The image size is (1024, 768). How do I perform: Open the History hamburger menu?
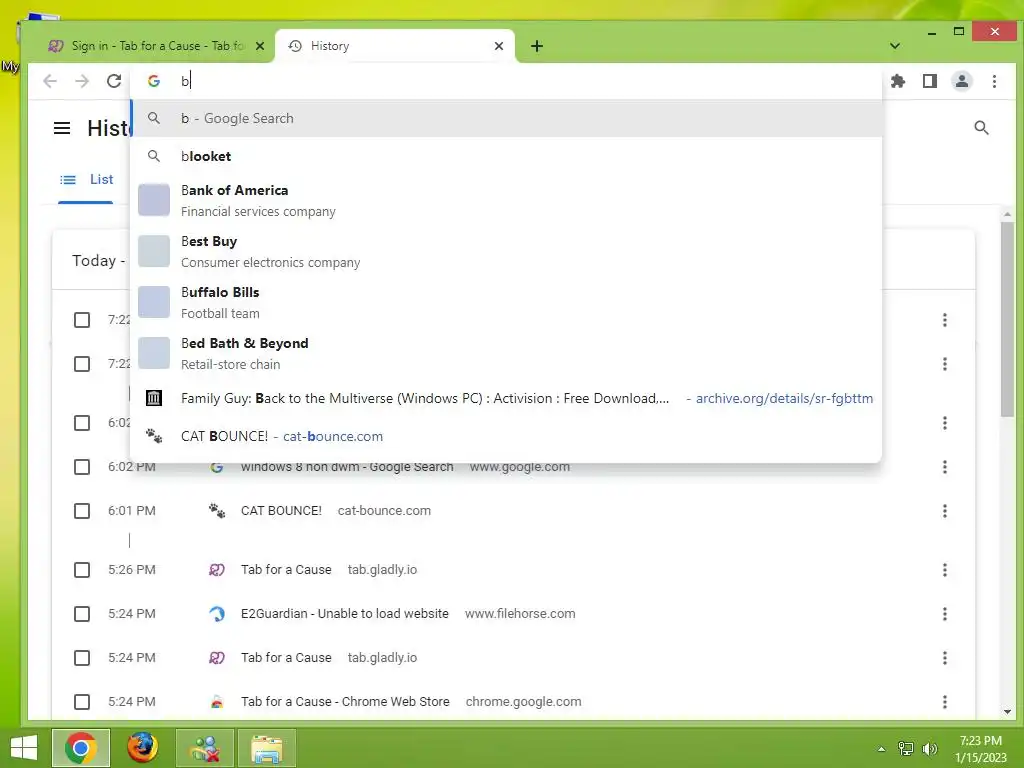62,128
